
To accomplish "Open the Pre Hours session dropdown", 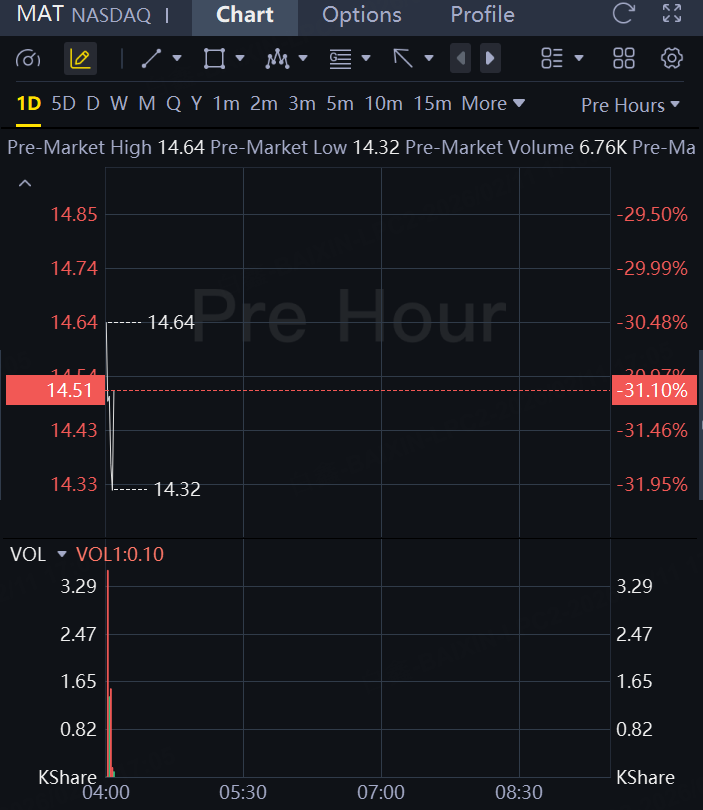I will point(630,105).
